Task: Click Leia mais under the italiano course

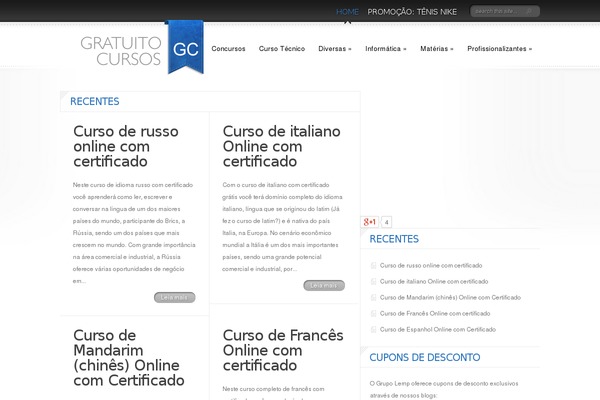Action: point(324,286)
